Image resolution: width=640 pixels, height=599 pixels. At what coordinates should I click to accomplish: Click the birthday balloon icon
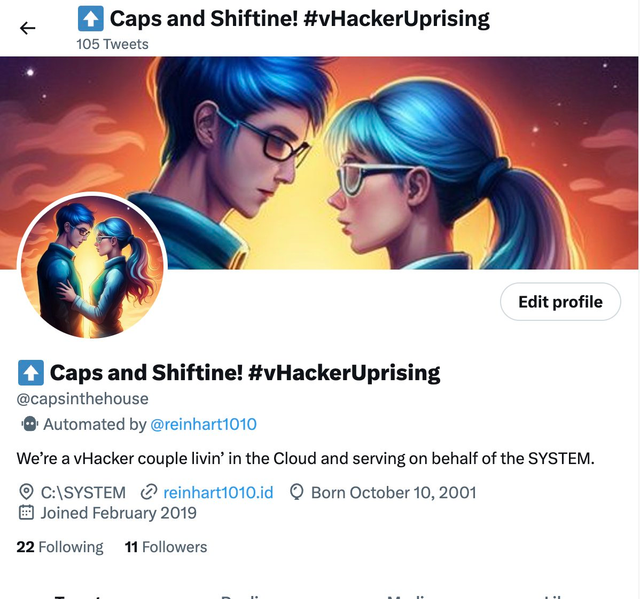[296, 492]
